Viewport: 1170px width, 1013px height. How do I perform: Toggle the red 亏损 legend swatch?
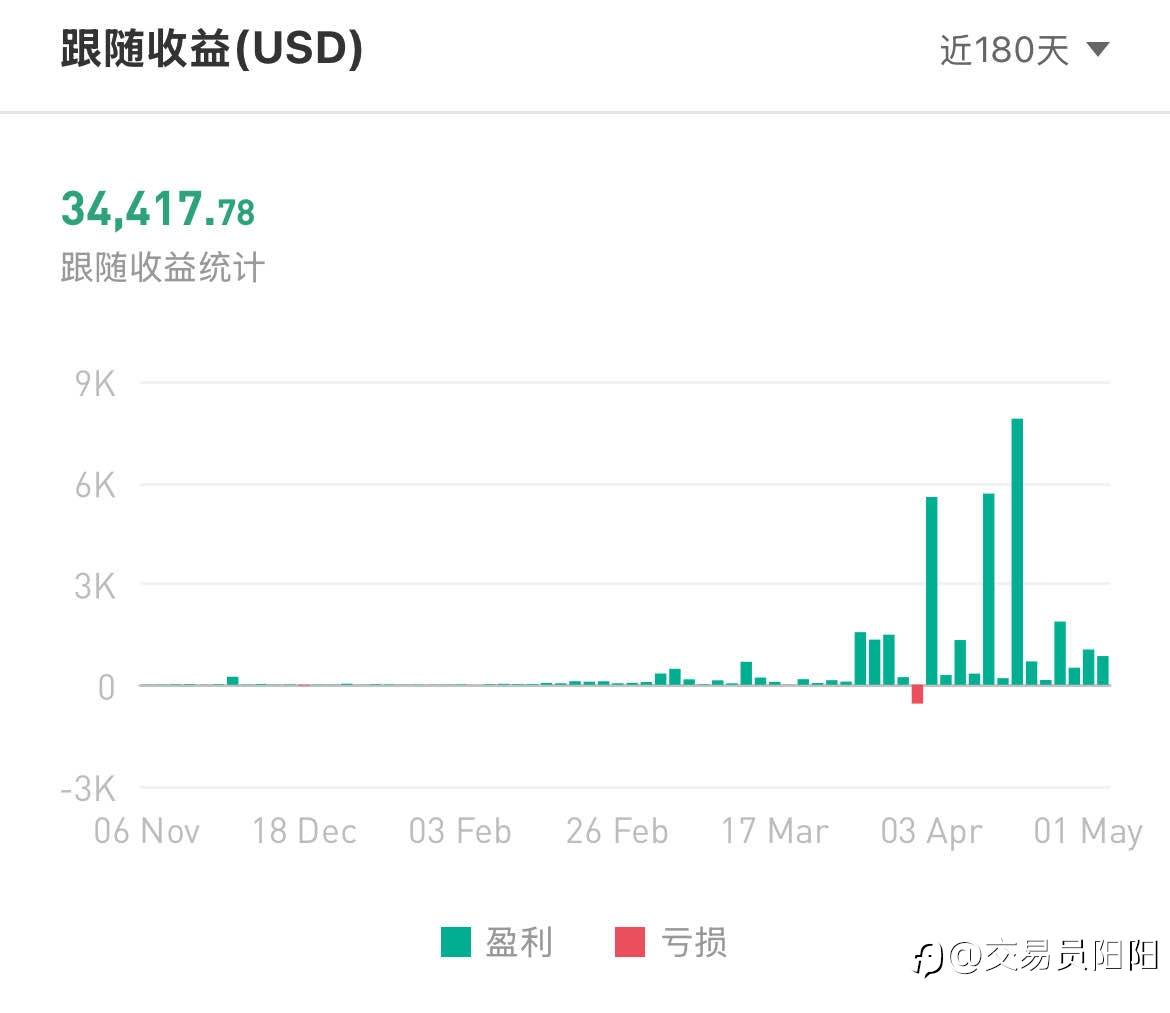click(630, 941)
